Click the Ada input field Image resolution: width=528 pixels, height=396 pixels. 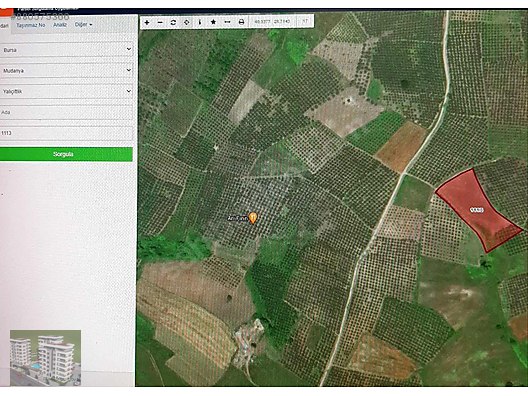click(x=66, y=112)
